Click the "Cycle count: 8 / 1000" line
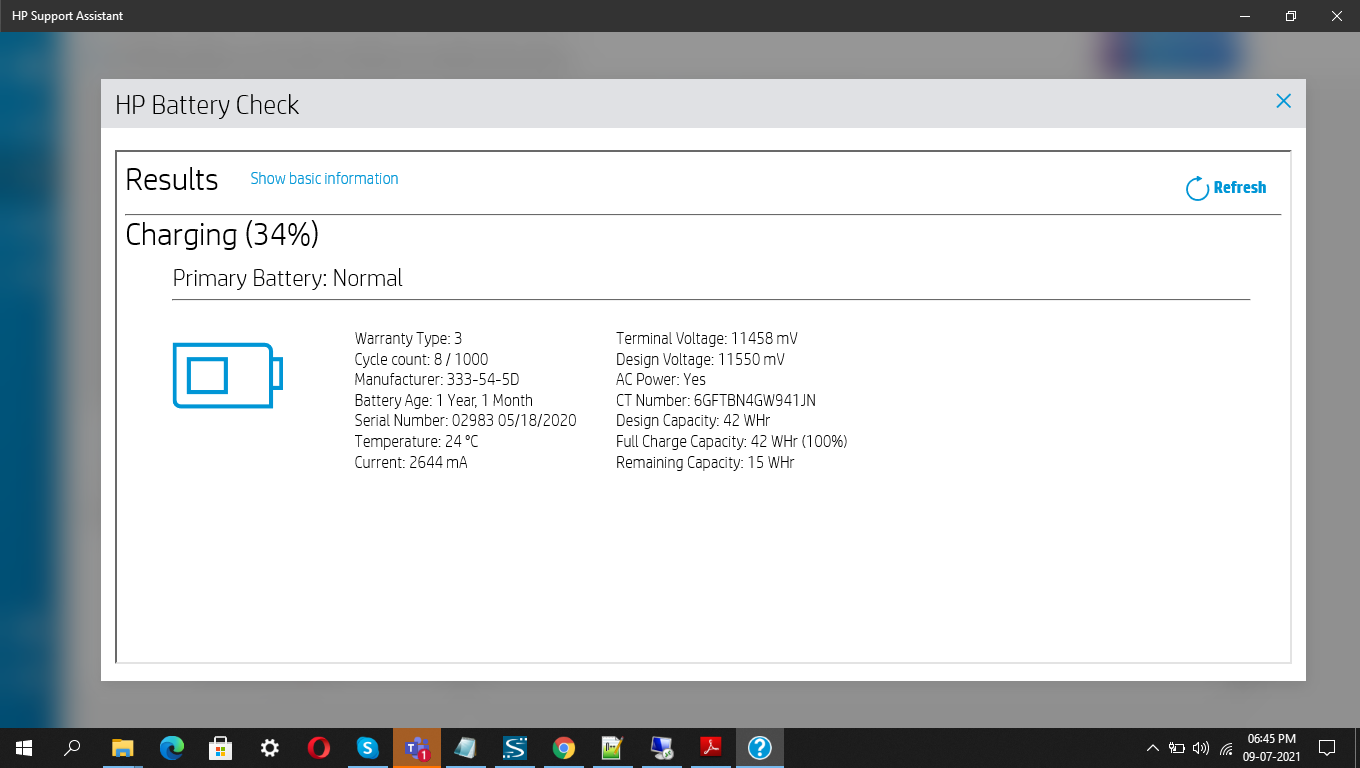 click(421, 359)
